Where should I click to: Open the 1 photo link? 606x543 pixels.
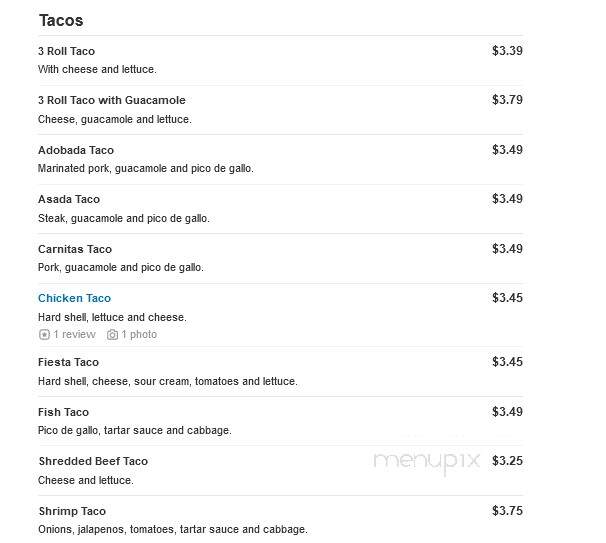coord(139,334)
